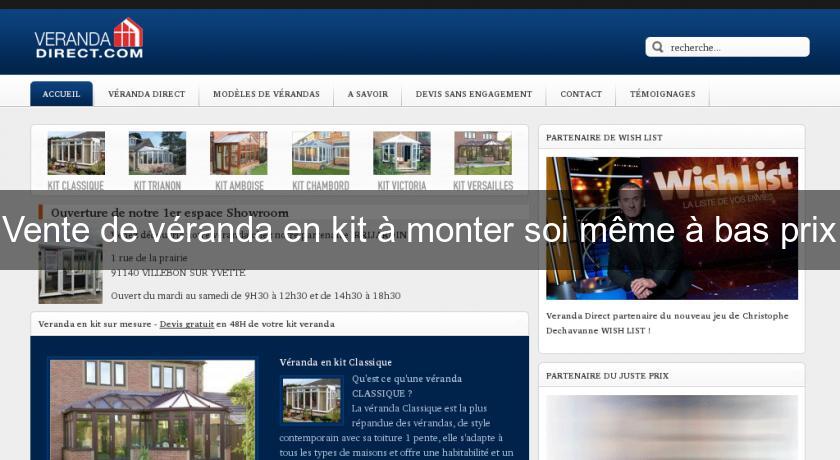The width and height of the screenshot is (840, 460).
Task: Select the Kit Amboise thumbnail
Action: coord(239,153)
